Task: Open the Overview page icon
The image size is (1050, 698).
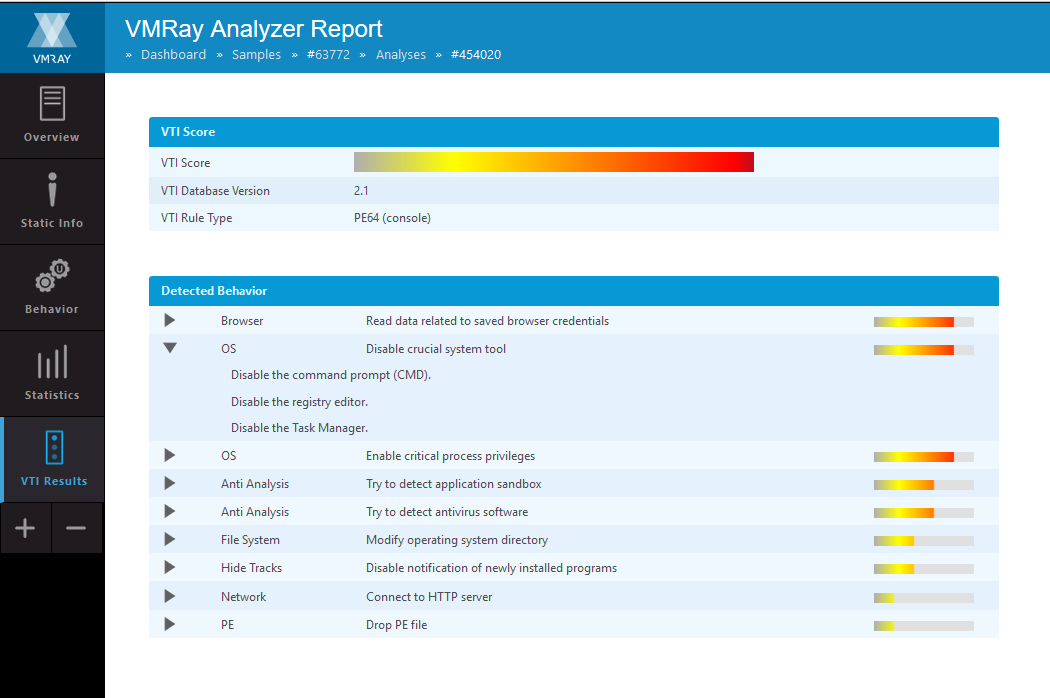Action: click(x=52, y=103)
